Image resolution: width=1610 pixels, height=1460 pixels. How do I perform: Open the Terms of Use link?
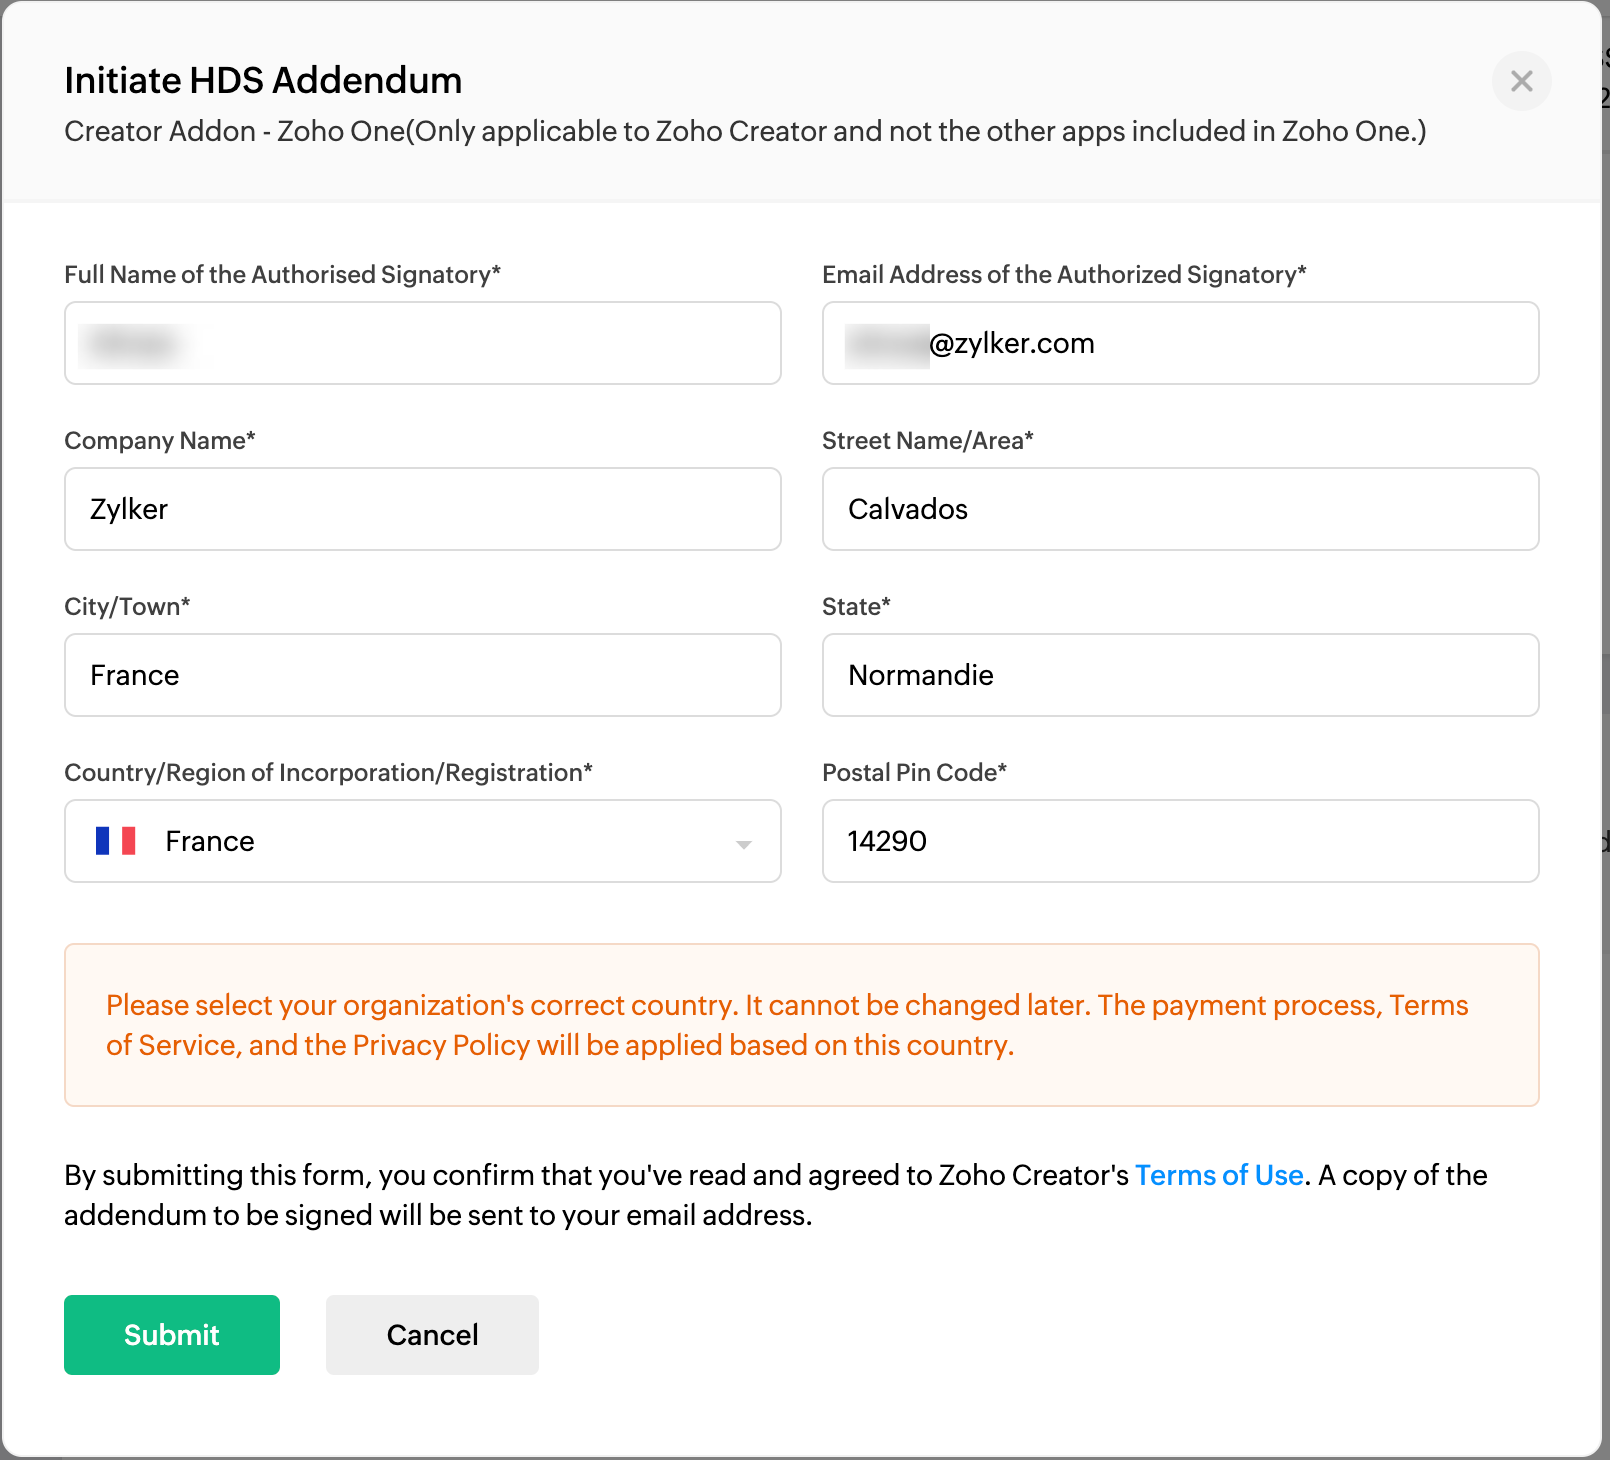(1218, 1175)
